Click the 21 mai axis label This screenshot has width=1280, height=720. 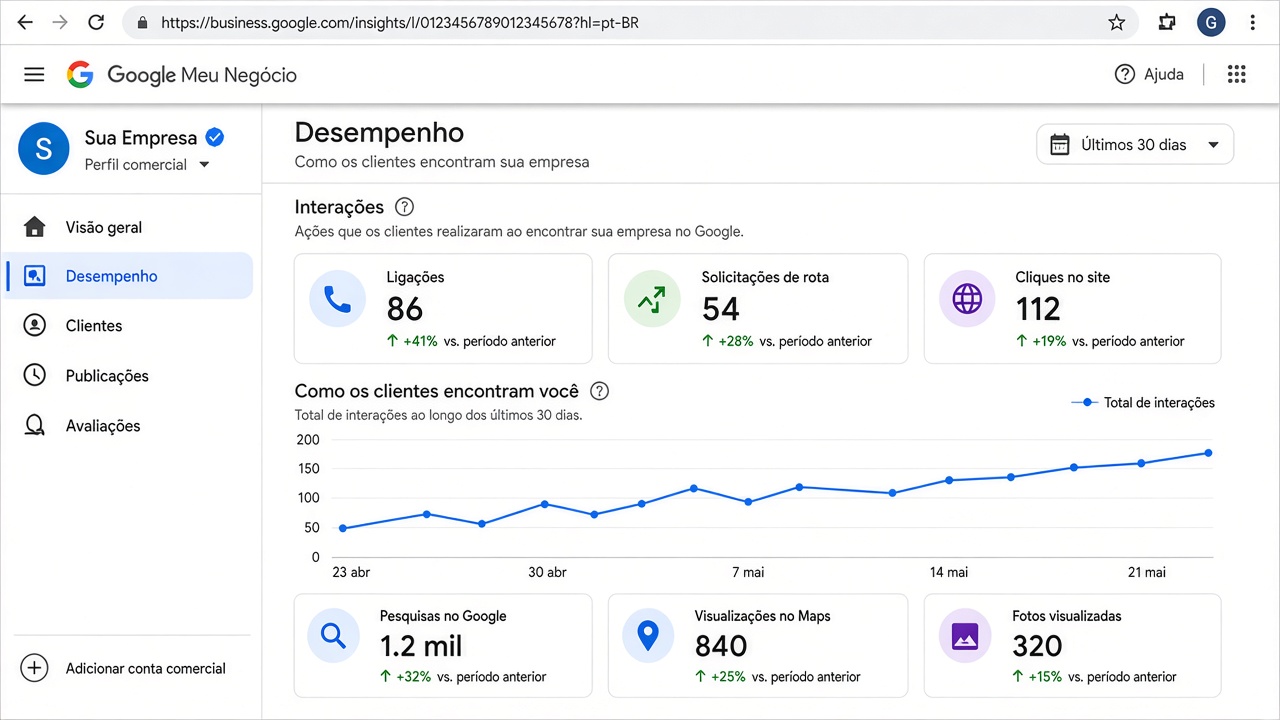click(x=1147, y=572)
